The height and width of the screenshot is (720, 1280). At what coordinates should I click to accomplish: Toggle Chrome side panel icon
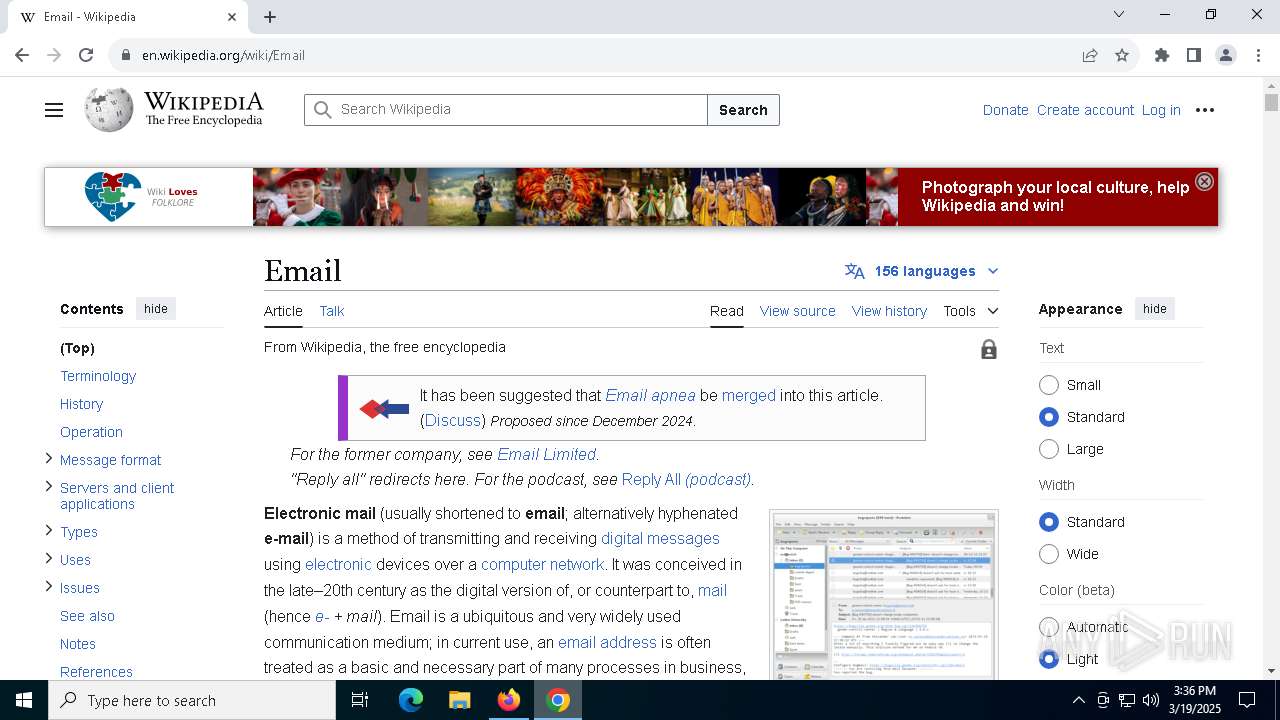[1194, 55]
